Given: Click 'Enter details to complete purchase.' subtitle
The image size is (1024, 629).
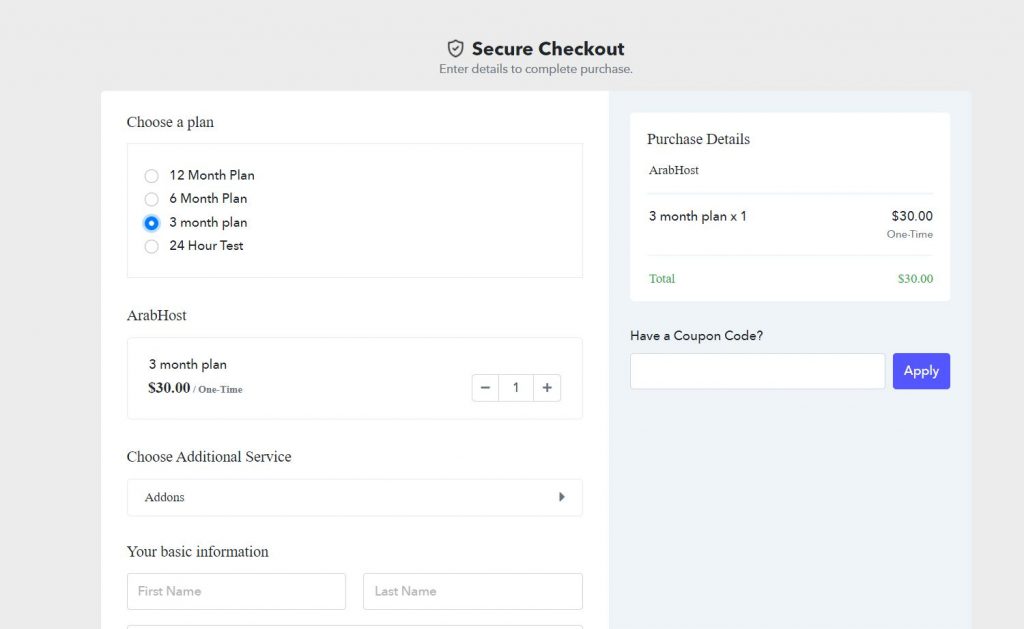Looking at the screenshot, I should pos(536,69).
